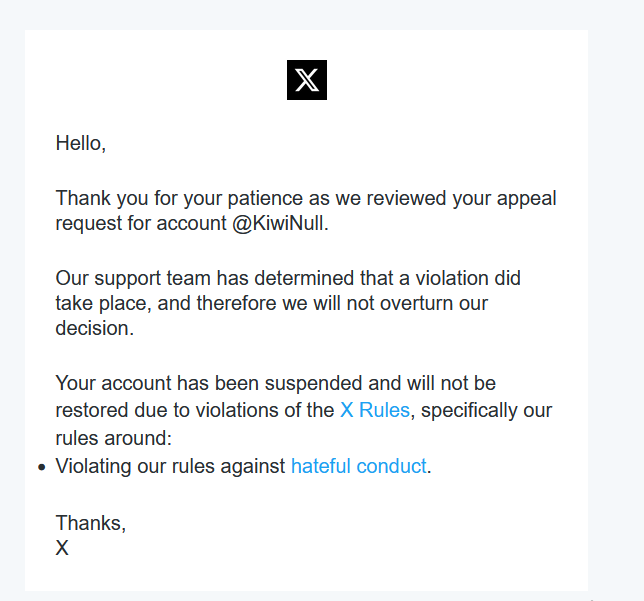The image size is (644, 601).
Task: Click the word "decision."
Action: point(94,328)
